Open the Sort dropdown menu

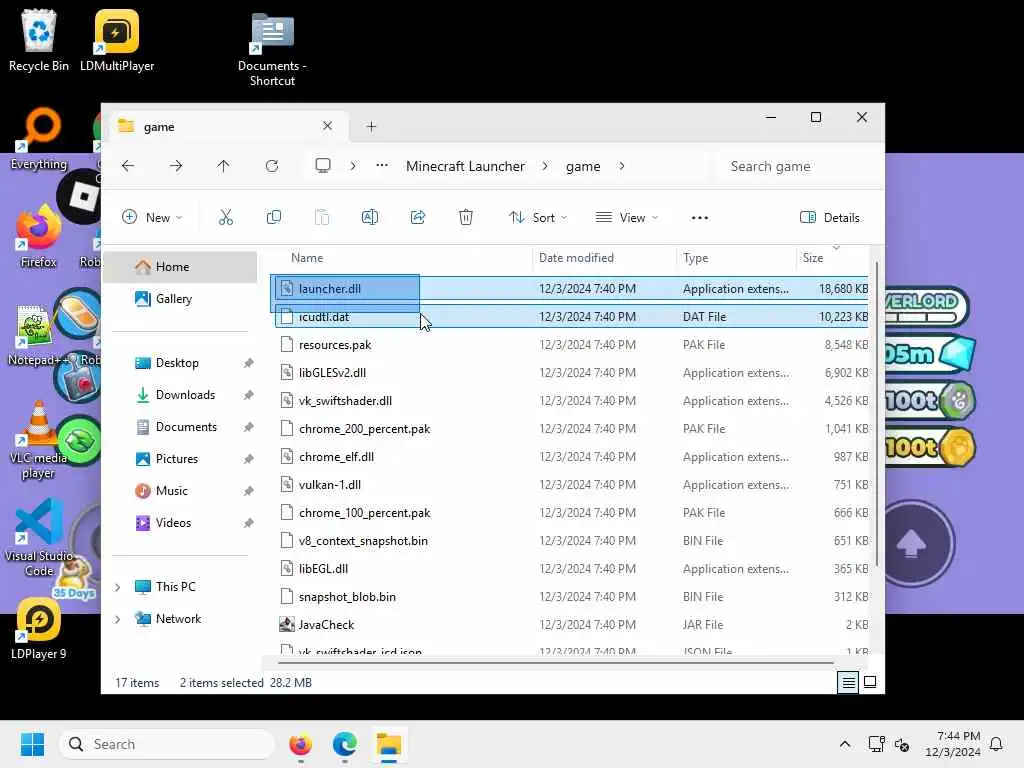coord(537,217)
